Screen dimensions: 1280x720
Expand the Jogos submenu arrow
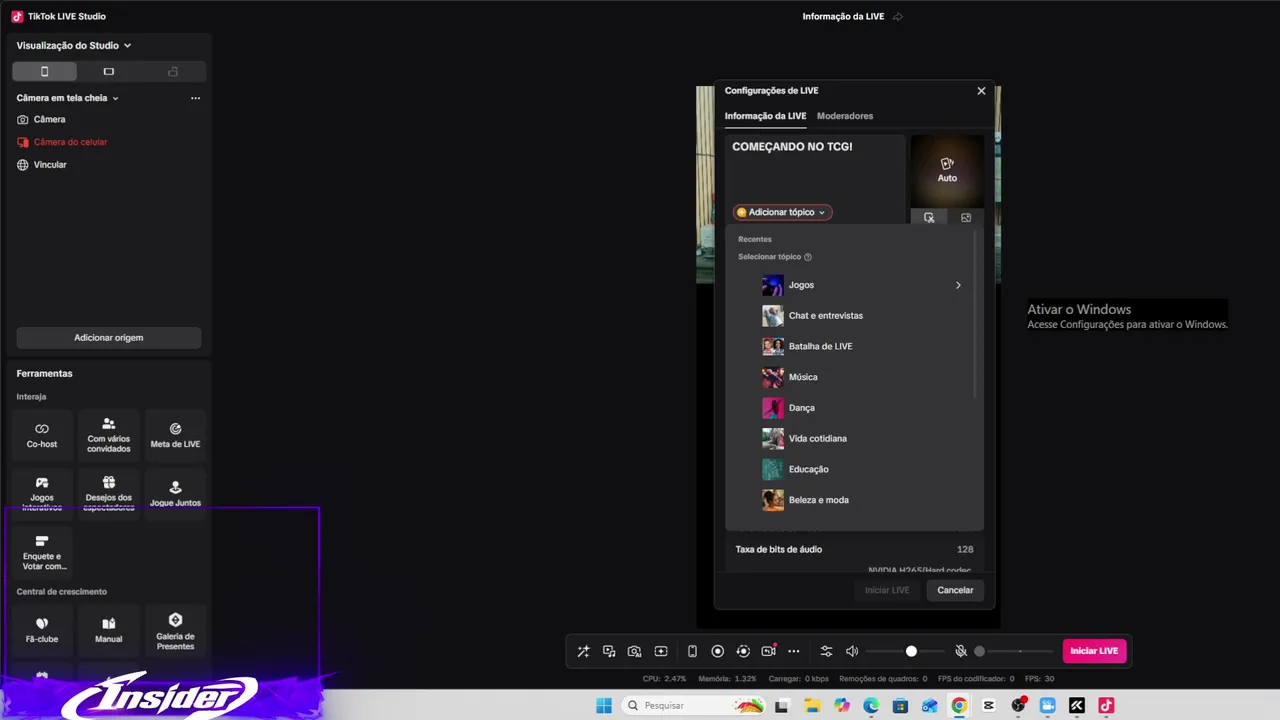(958, 285)
